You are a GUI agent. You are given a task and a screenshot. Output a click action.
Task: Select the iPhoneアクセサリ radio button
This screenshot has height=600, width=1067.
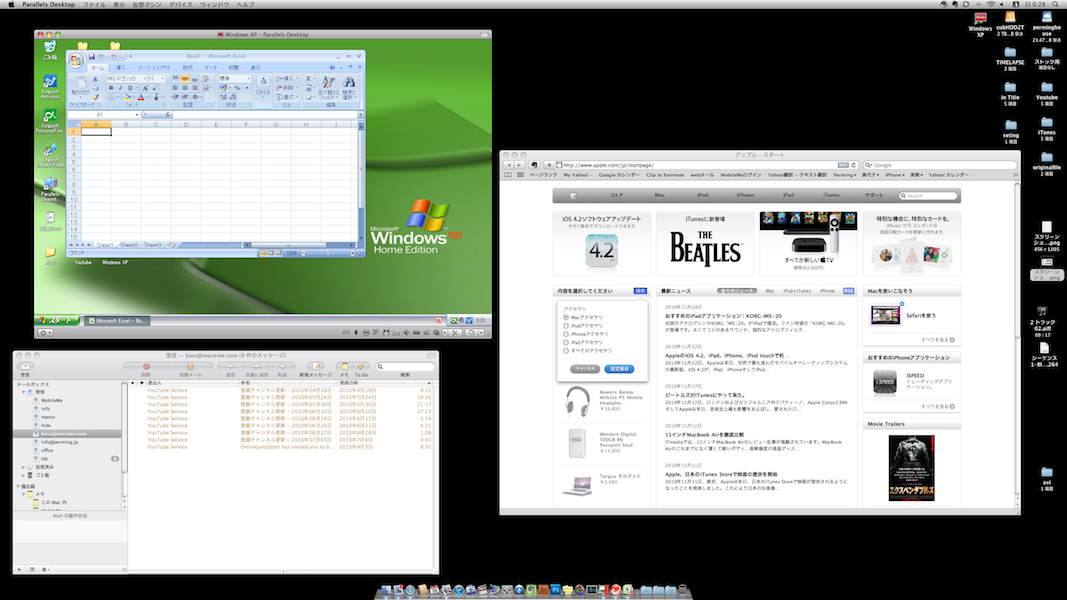click(565, 334)
